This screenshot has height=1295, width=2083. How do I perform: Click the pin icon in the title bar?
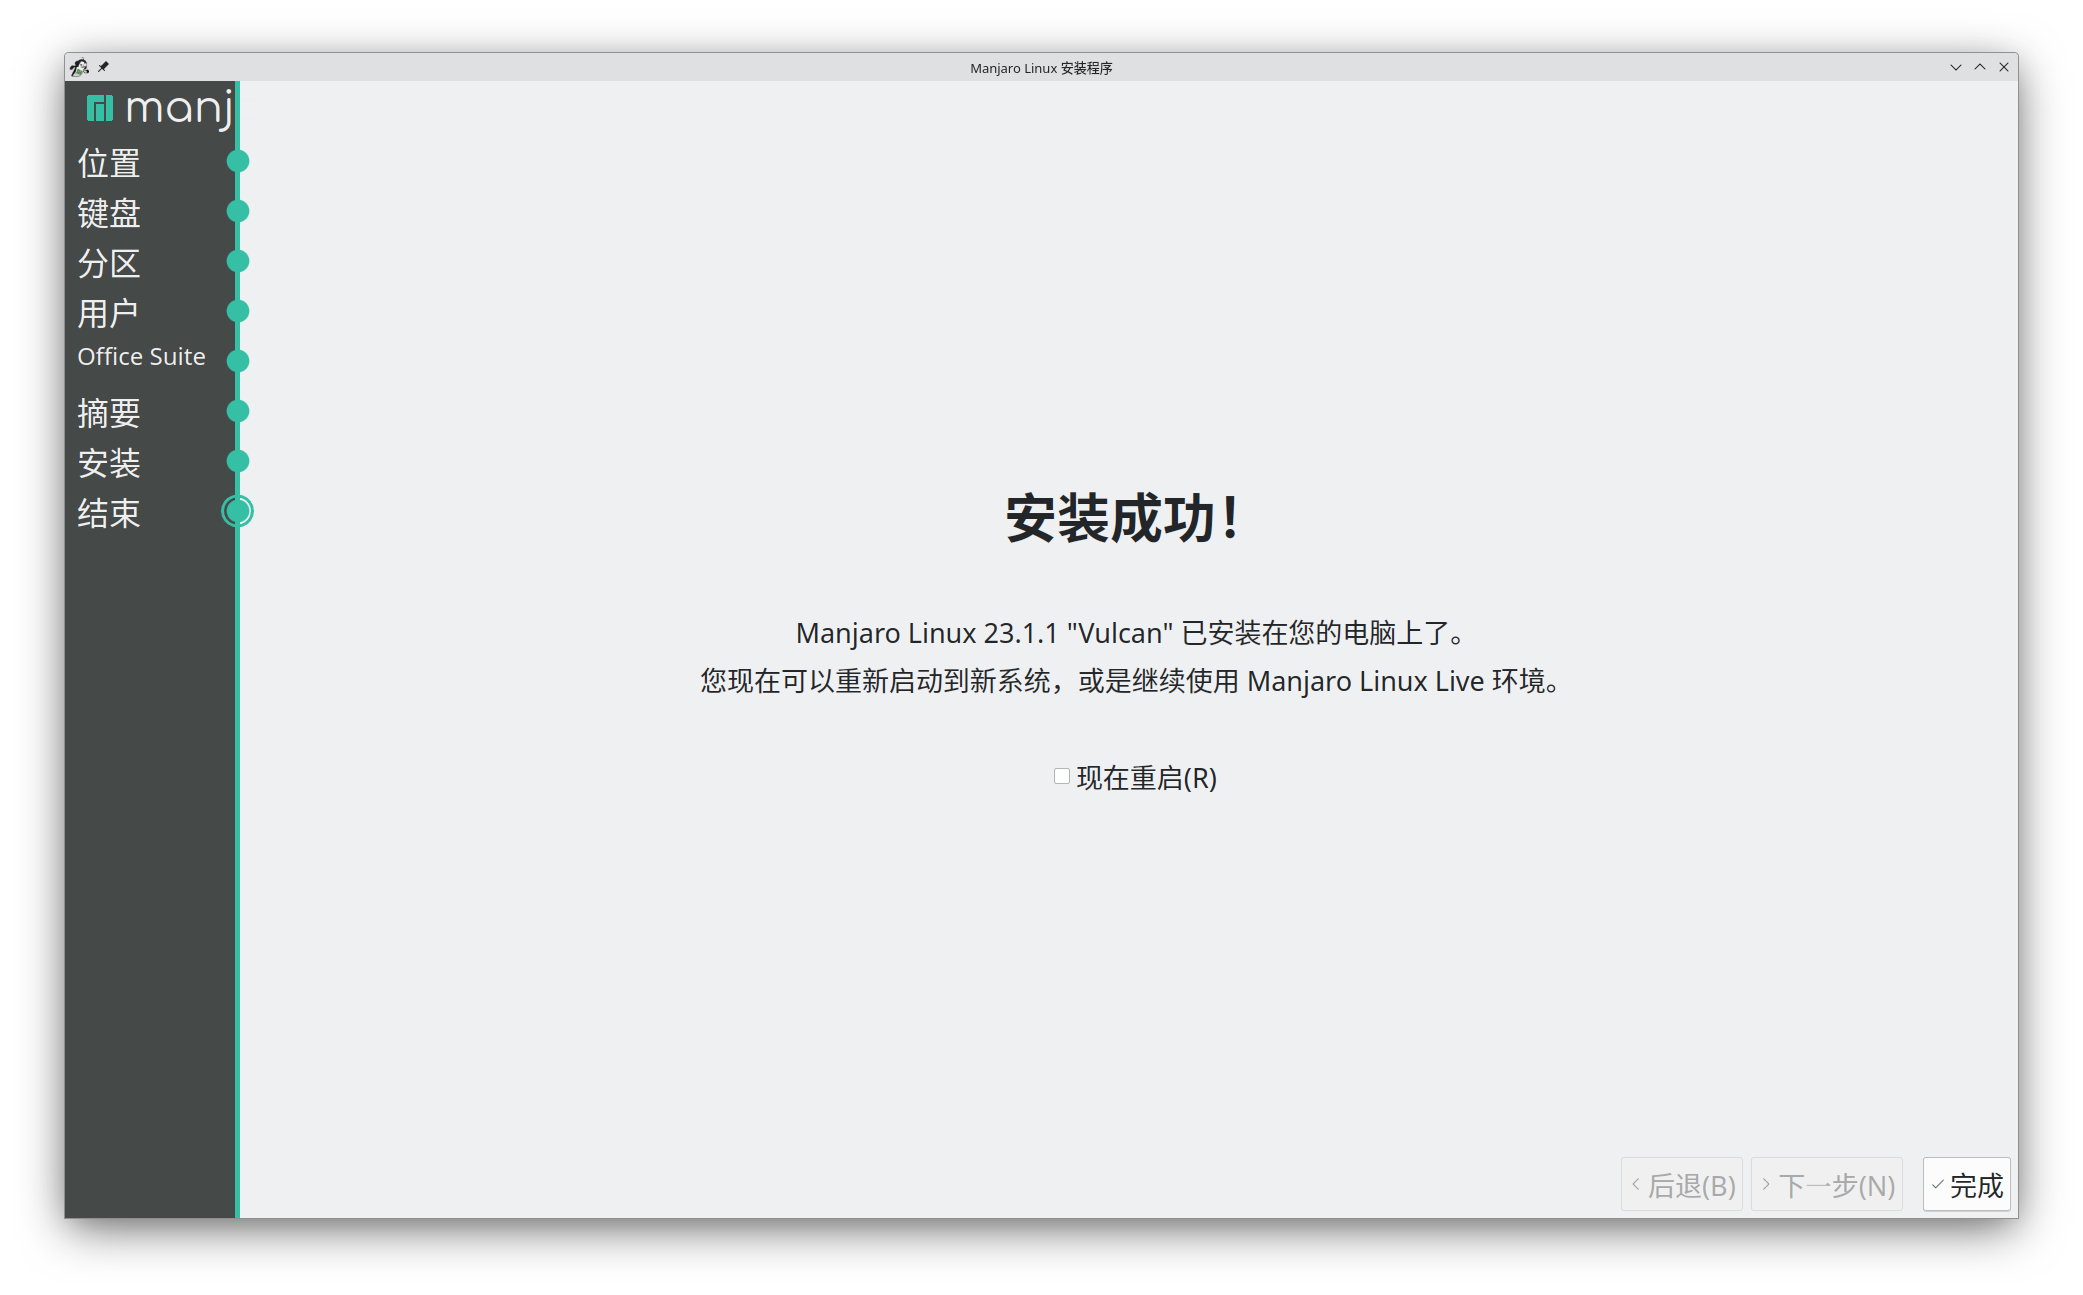pyautogui.click(x=103, y=67)
